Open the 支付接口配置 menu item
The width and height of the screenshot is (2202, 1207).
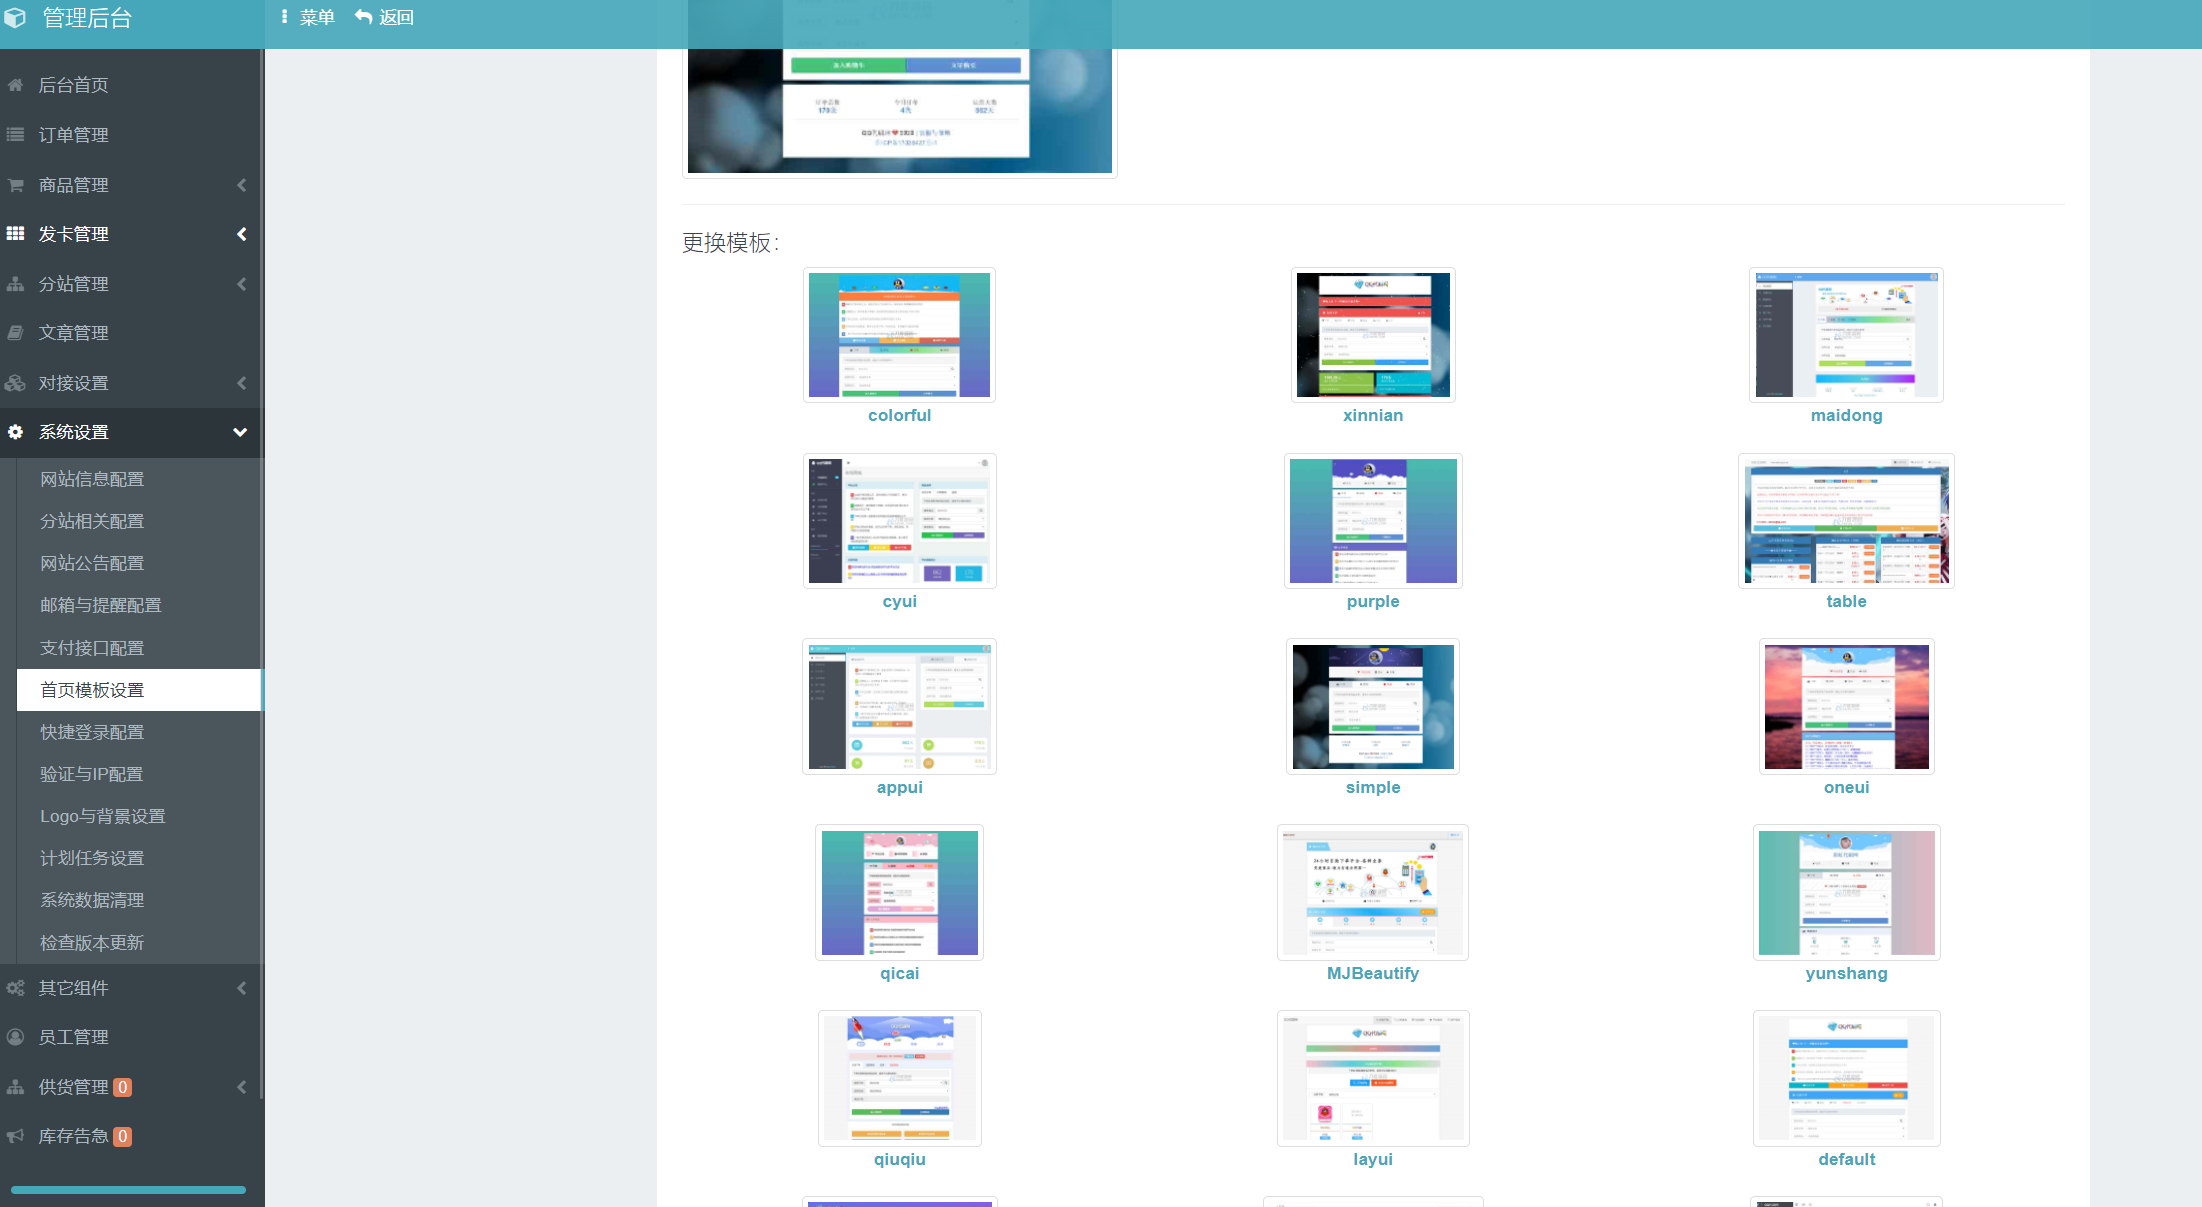(92, 648)
